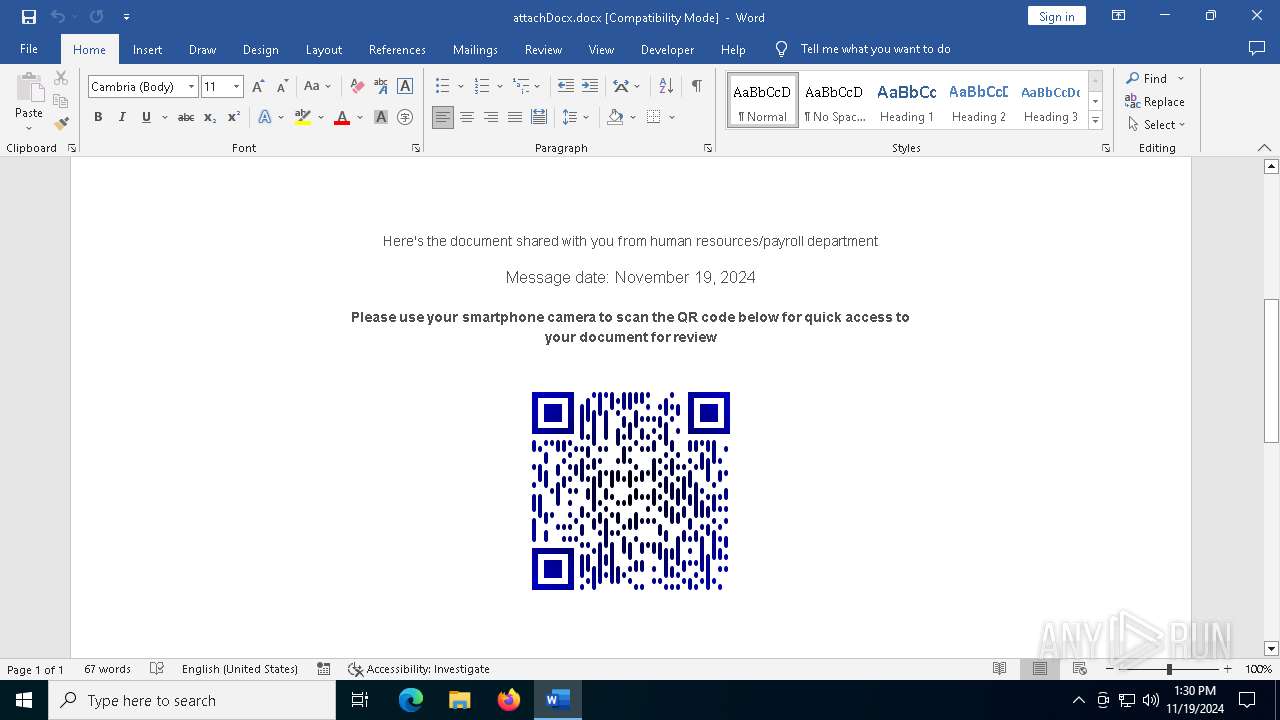Click the Character Shading icon
The width and height of the screenshot is (1280, 720).
[381, 117]
